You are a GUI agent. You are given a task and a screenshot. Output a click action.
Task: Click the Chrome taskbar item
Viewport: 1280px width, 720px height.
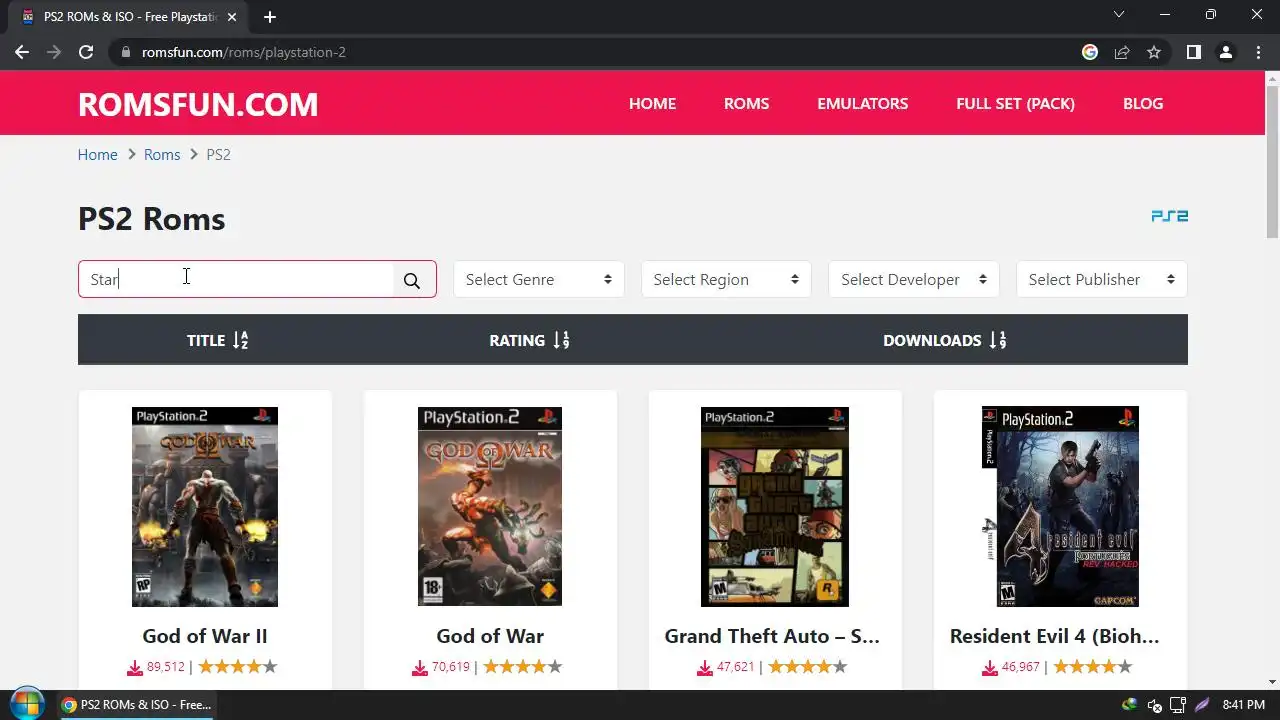(137, 705)
